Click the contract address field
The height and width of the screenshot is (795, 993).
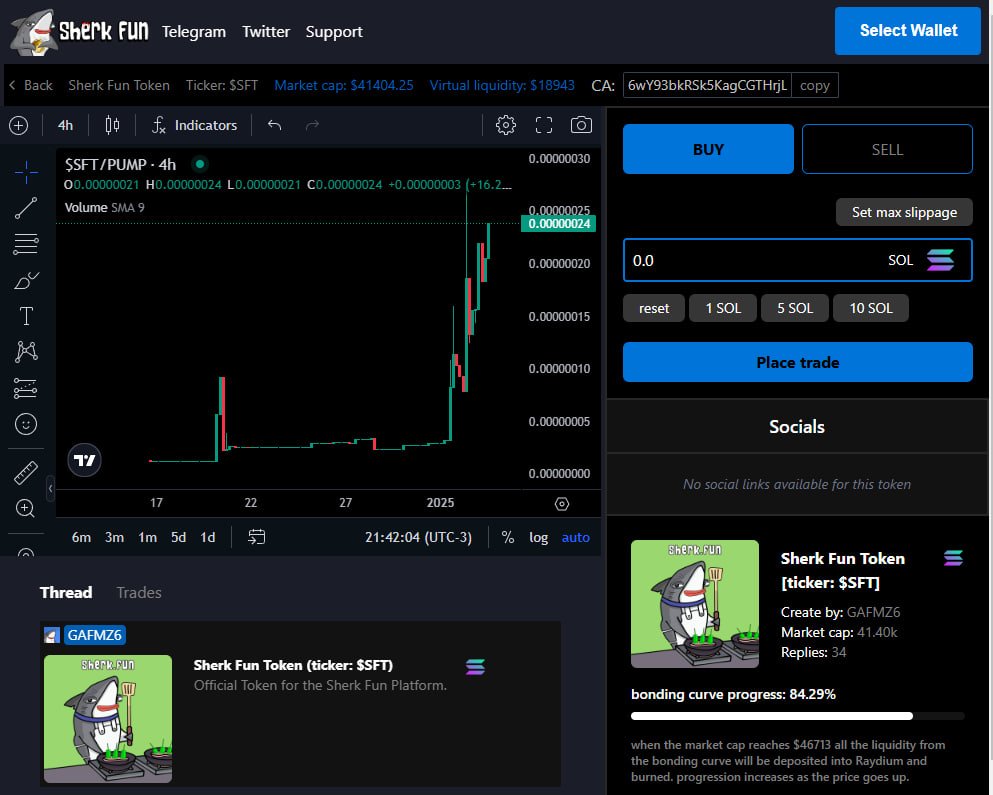coord(707,86)
